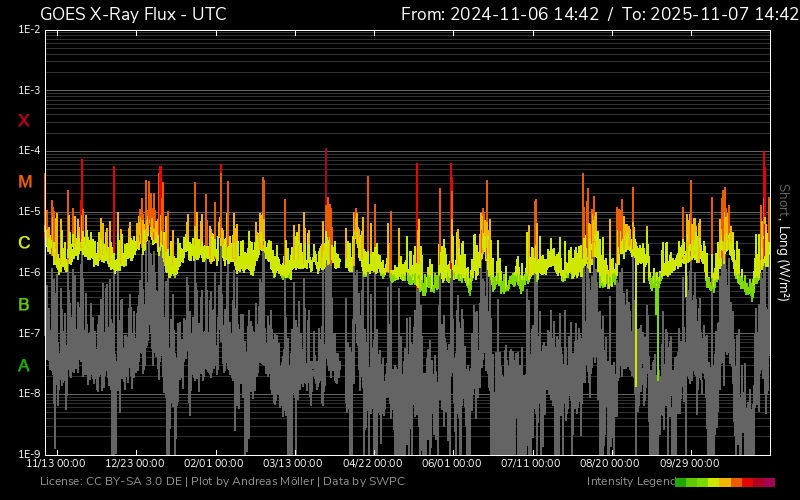This screenshot has height=500, width=800.
Task: Select the 02/01 00:00 x-axis tick label
Action: click(x=213, y=464)
